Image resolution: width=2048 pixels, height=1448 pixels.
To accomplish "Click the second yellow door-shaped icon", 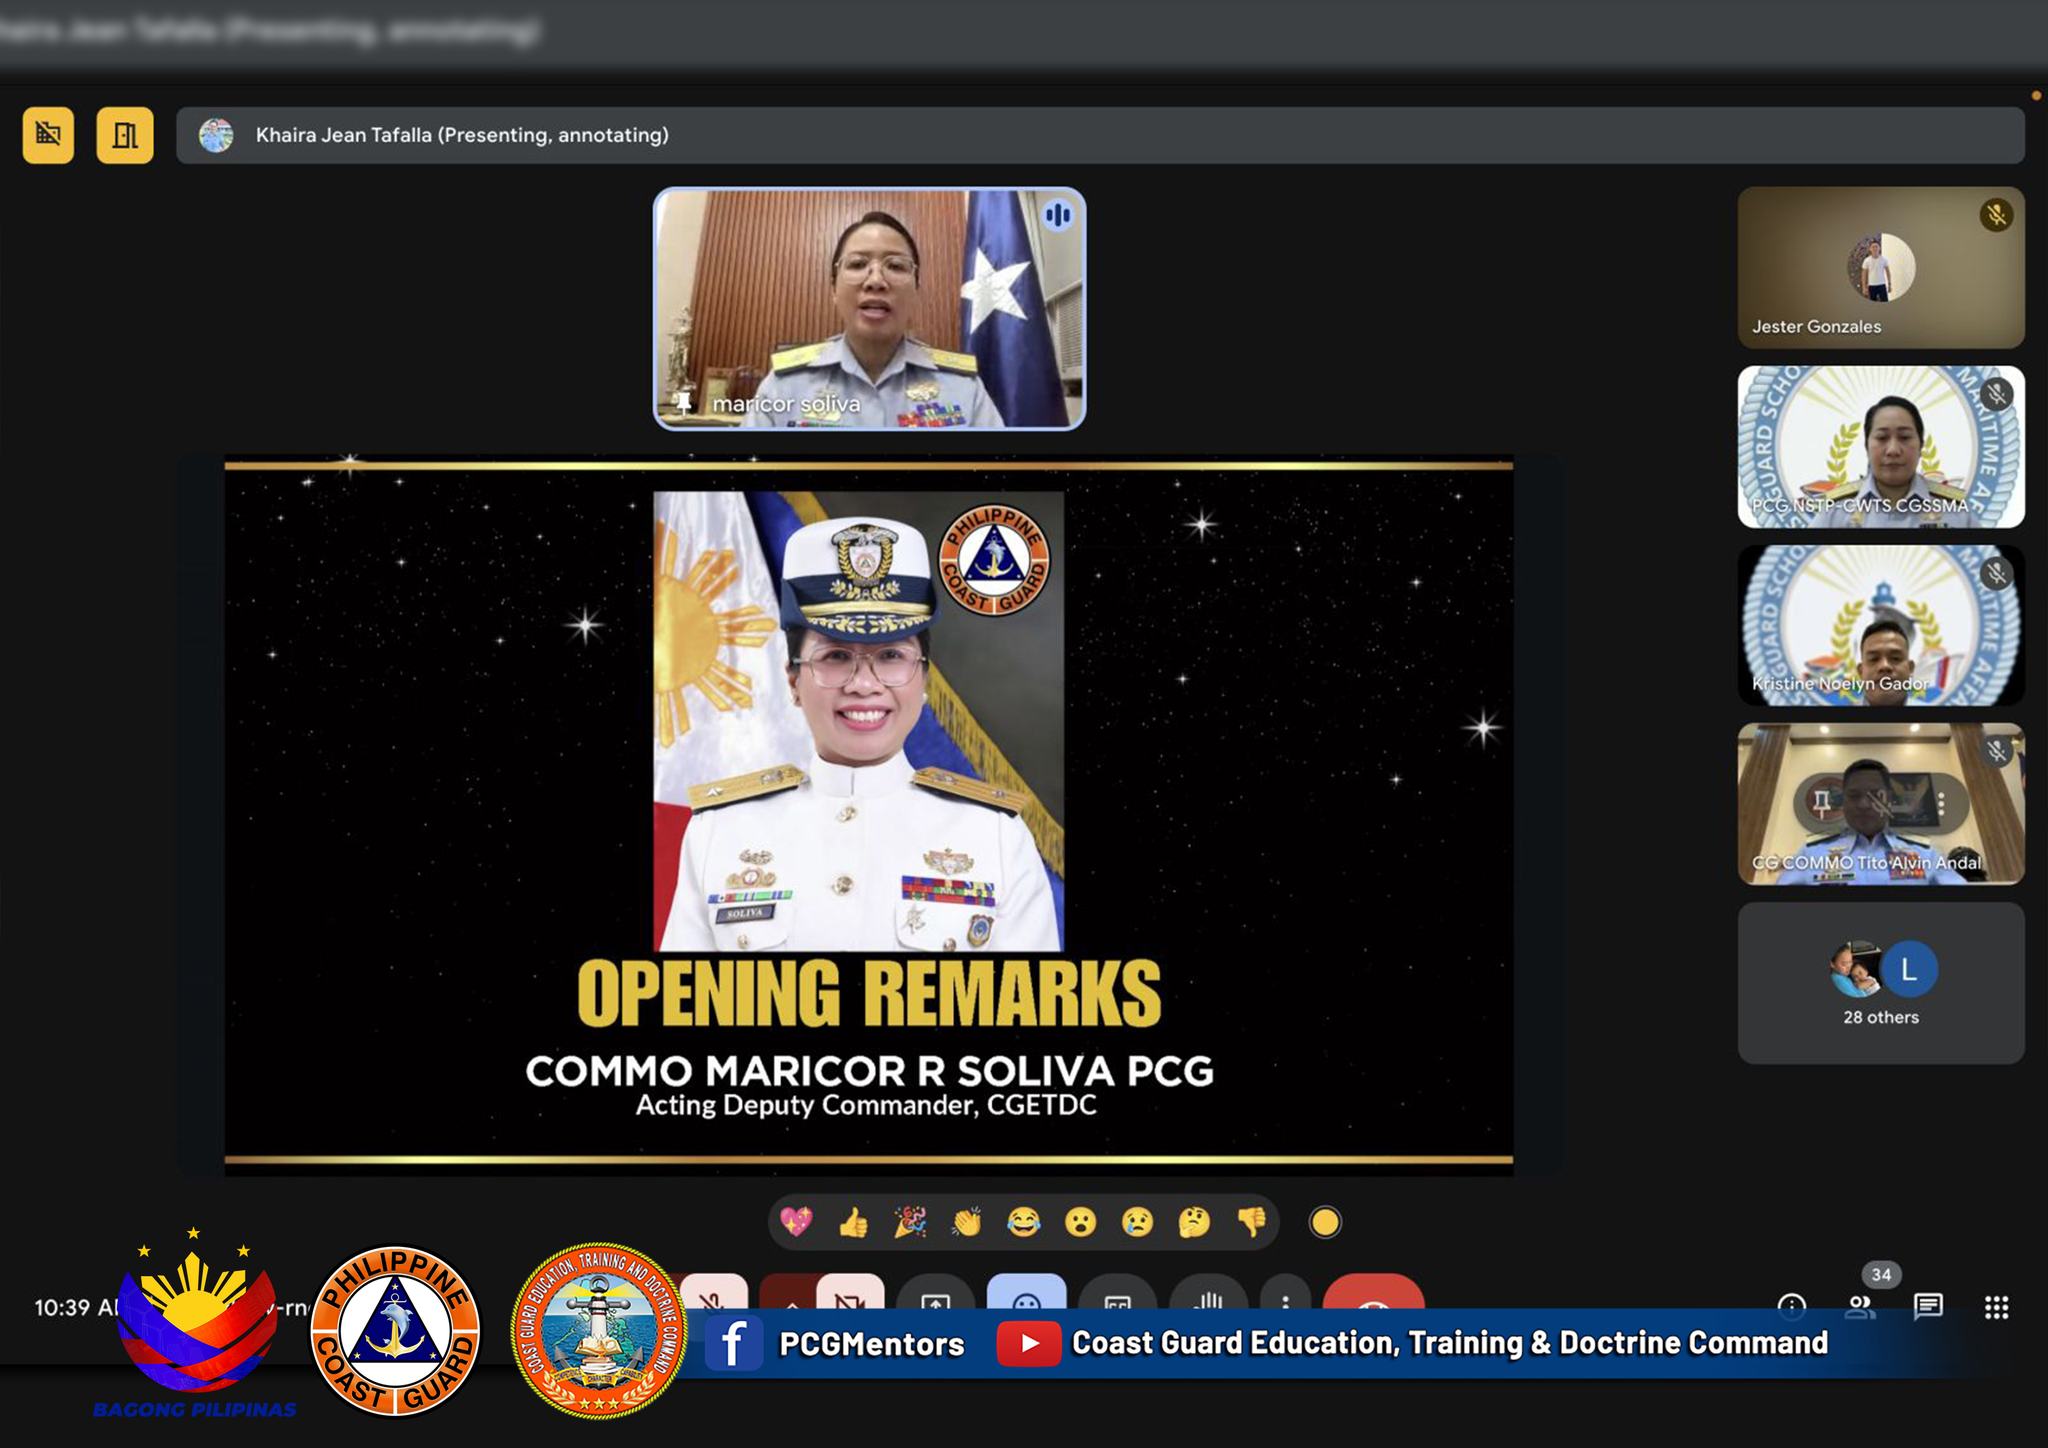I will pyautogui.click(x=125, y=135).
